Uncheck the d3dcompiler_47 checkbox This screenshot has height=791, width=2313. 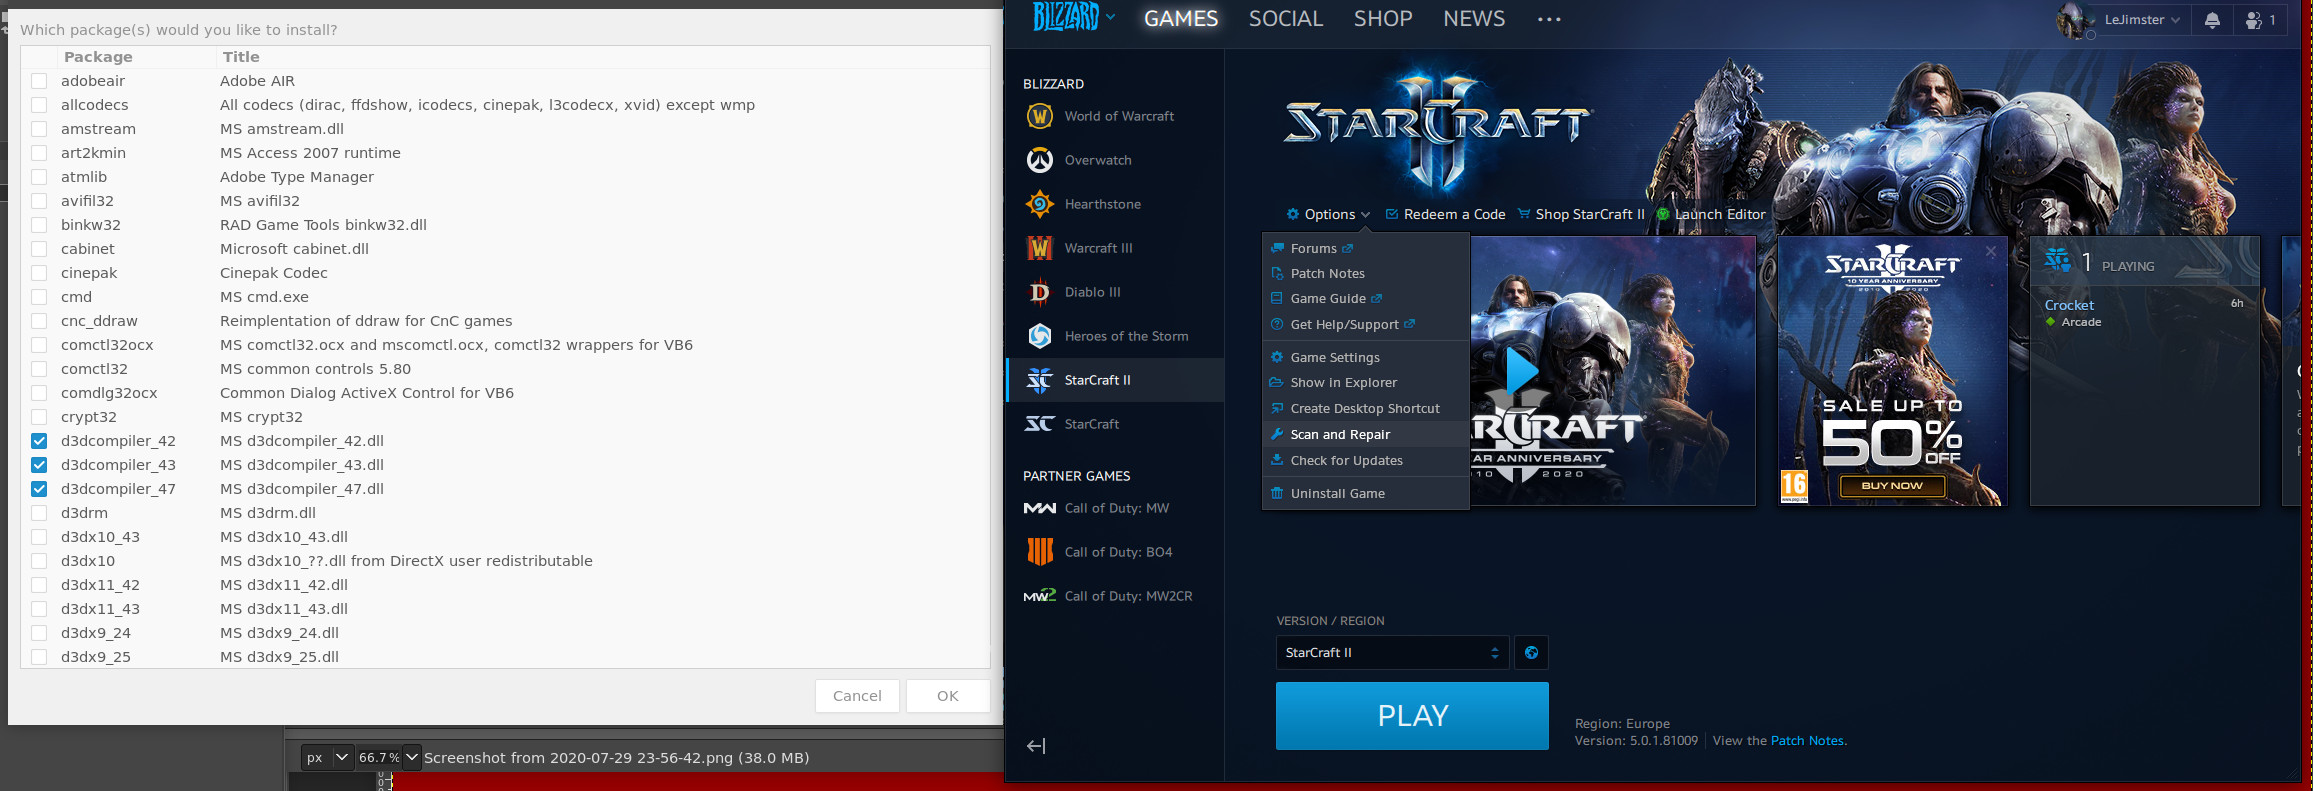39,489
